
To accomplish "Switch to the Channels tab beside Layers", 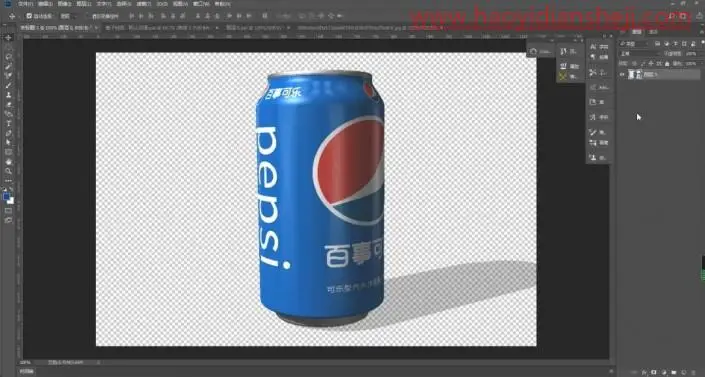I will [653, 32].
